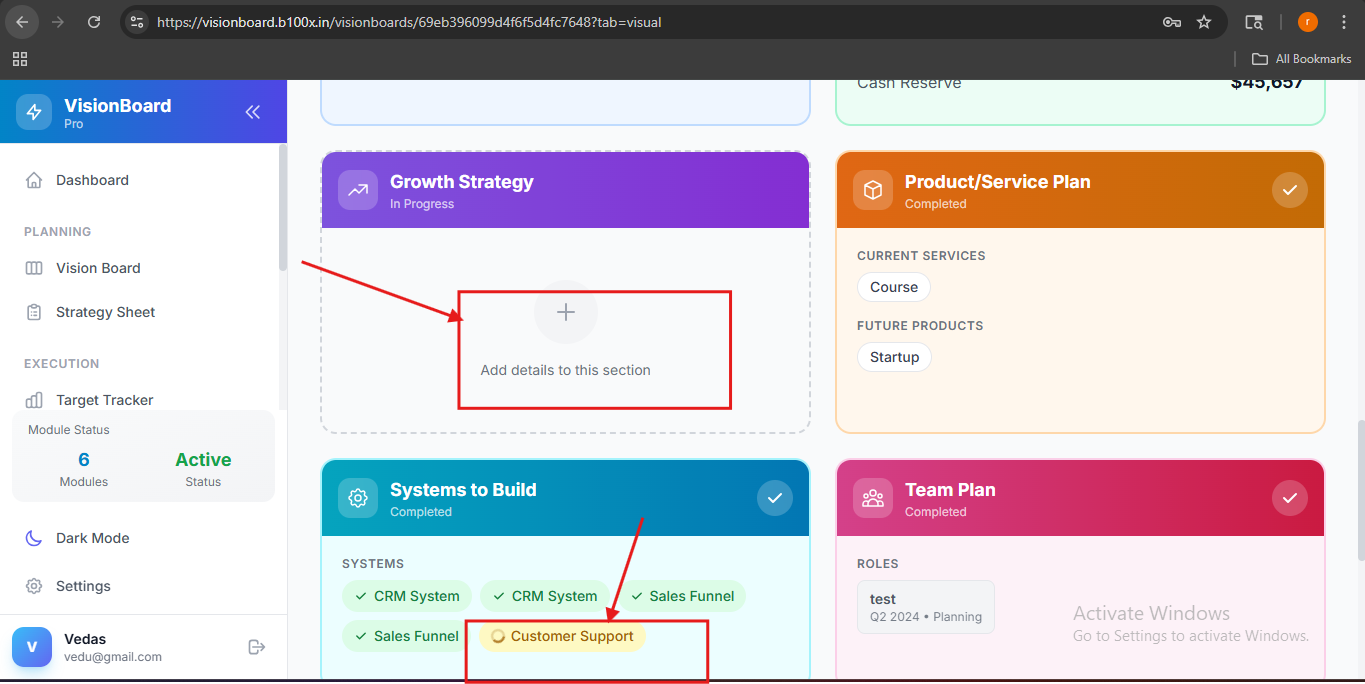Open site information icon in address bar
Viewport: 1365px width, 684px height.
138,22
